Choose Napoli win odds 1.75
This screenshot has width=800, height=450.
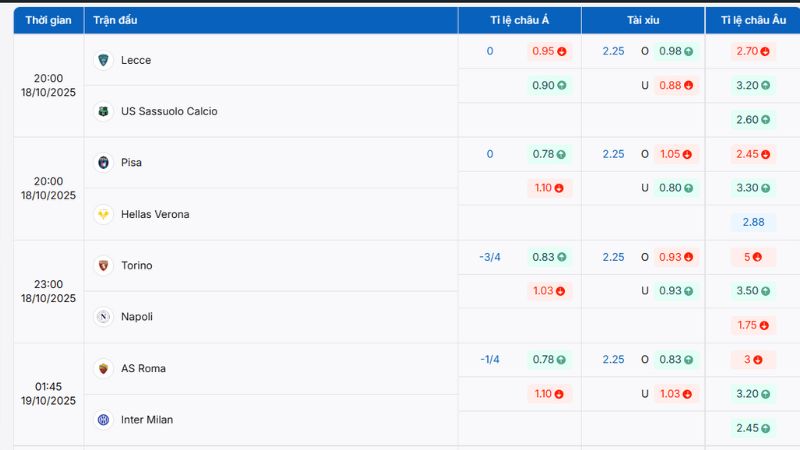click(x=752, y=325)
